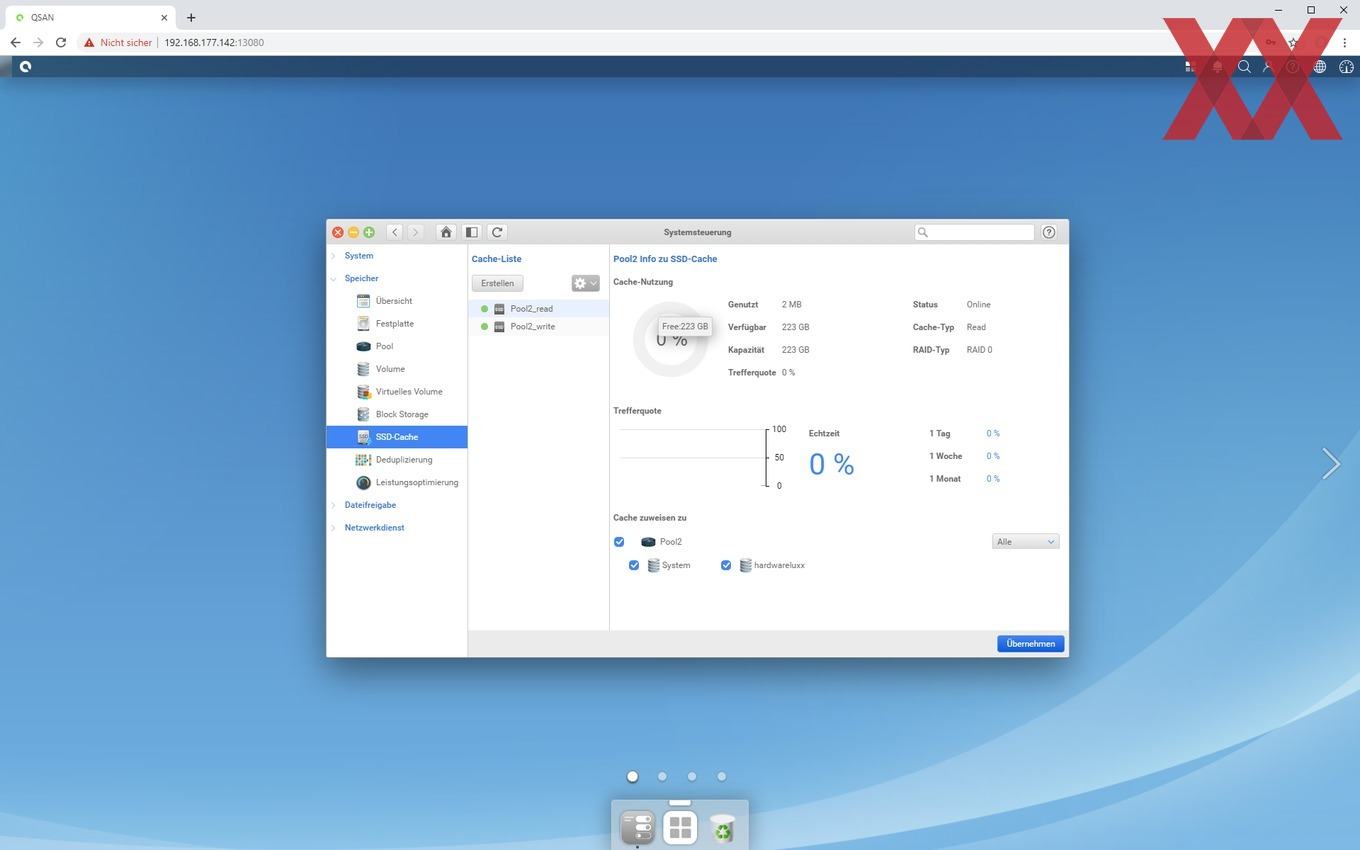Open the dashboard gauge icon
The height and width of the screenshot is (850, 1360).
[x=1346, y=67]
